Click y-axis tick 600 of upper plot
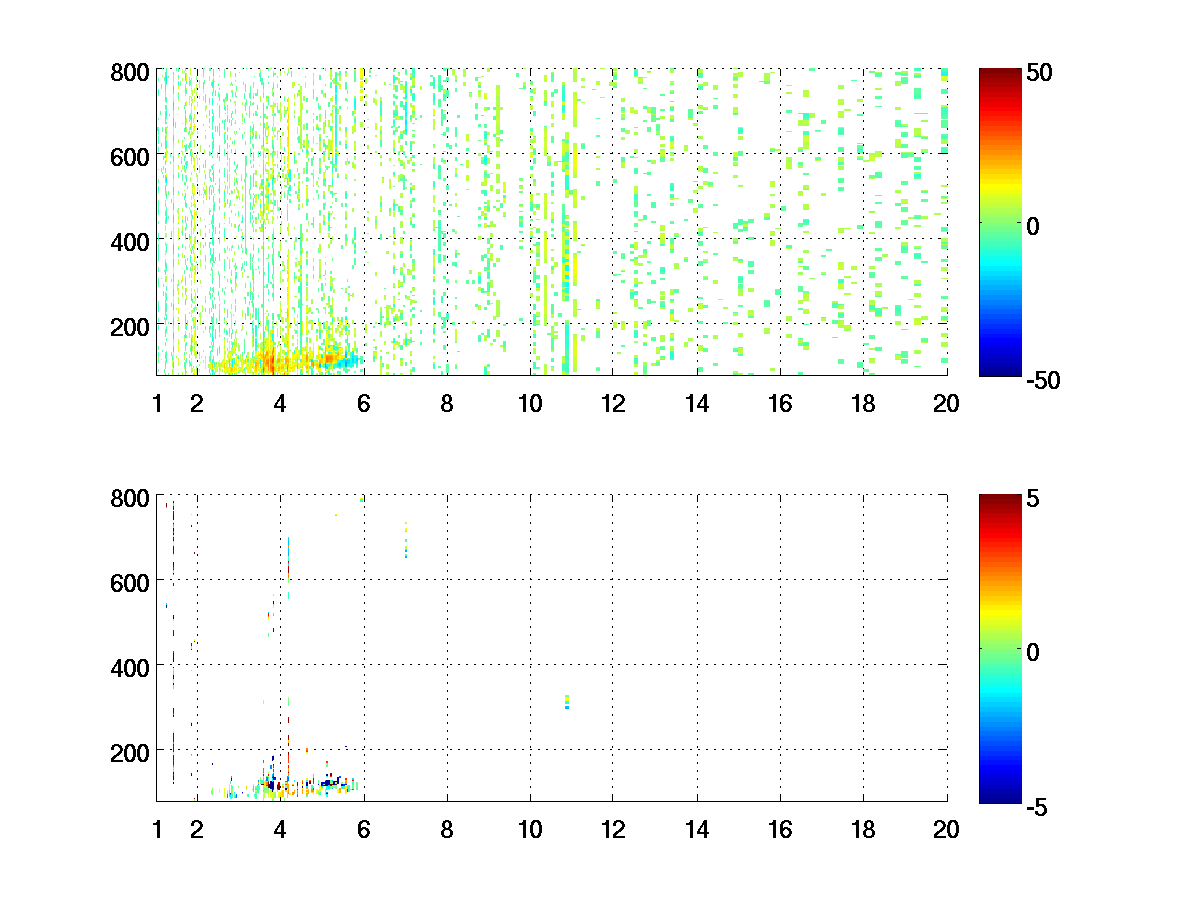This screenshot has width=1200, height=900. click(130, 156)
